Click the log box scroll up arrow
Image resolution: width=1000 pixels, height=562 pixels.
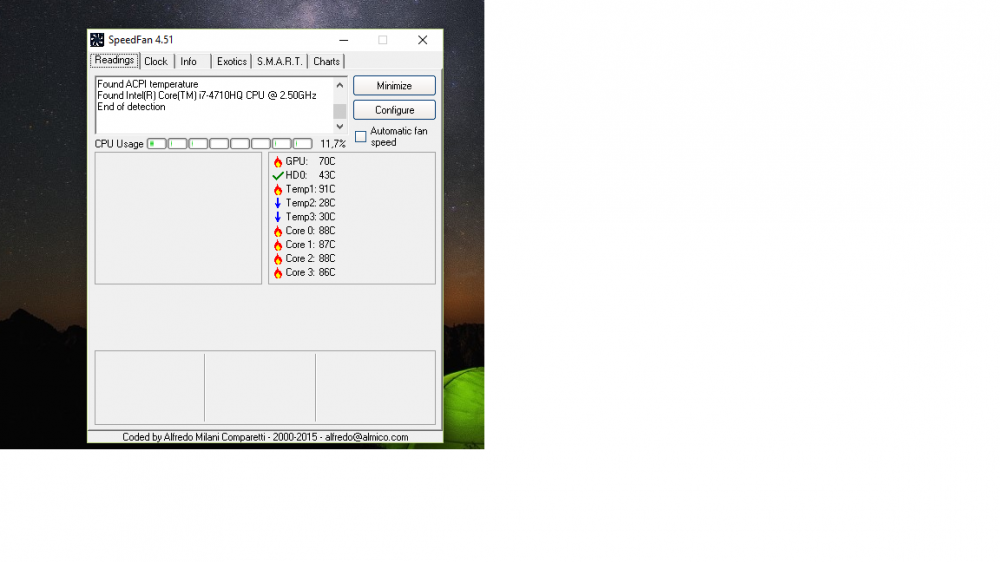tap(340, 85)
